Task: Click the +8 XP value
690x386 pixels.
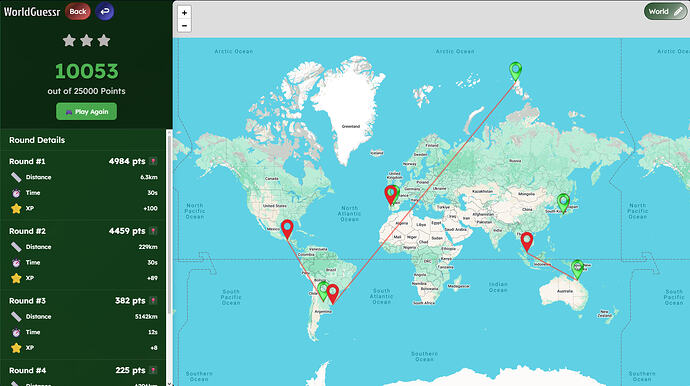Action: (154, 348)
